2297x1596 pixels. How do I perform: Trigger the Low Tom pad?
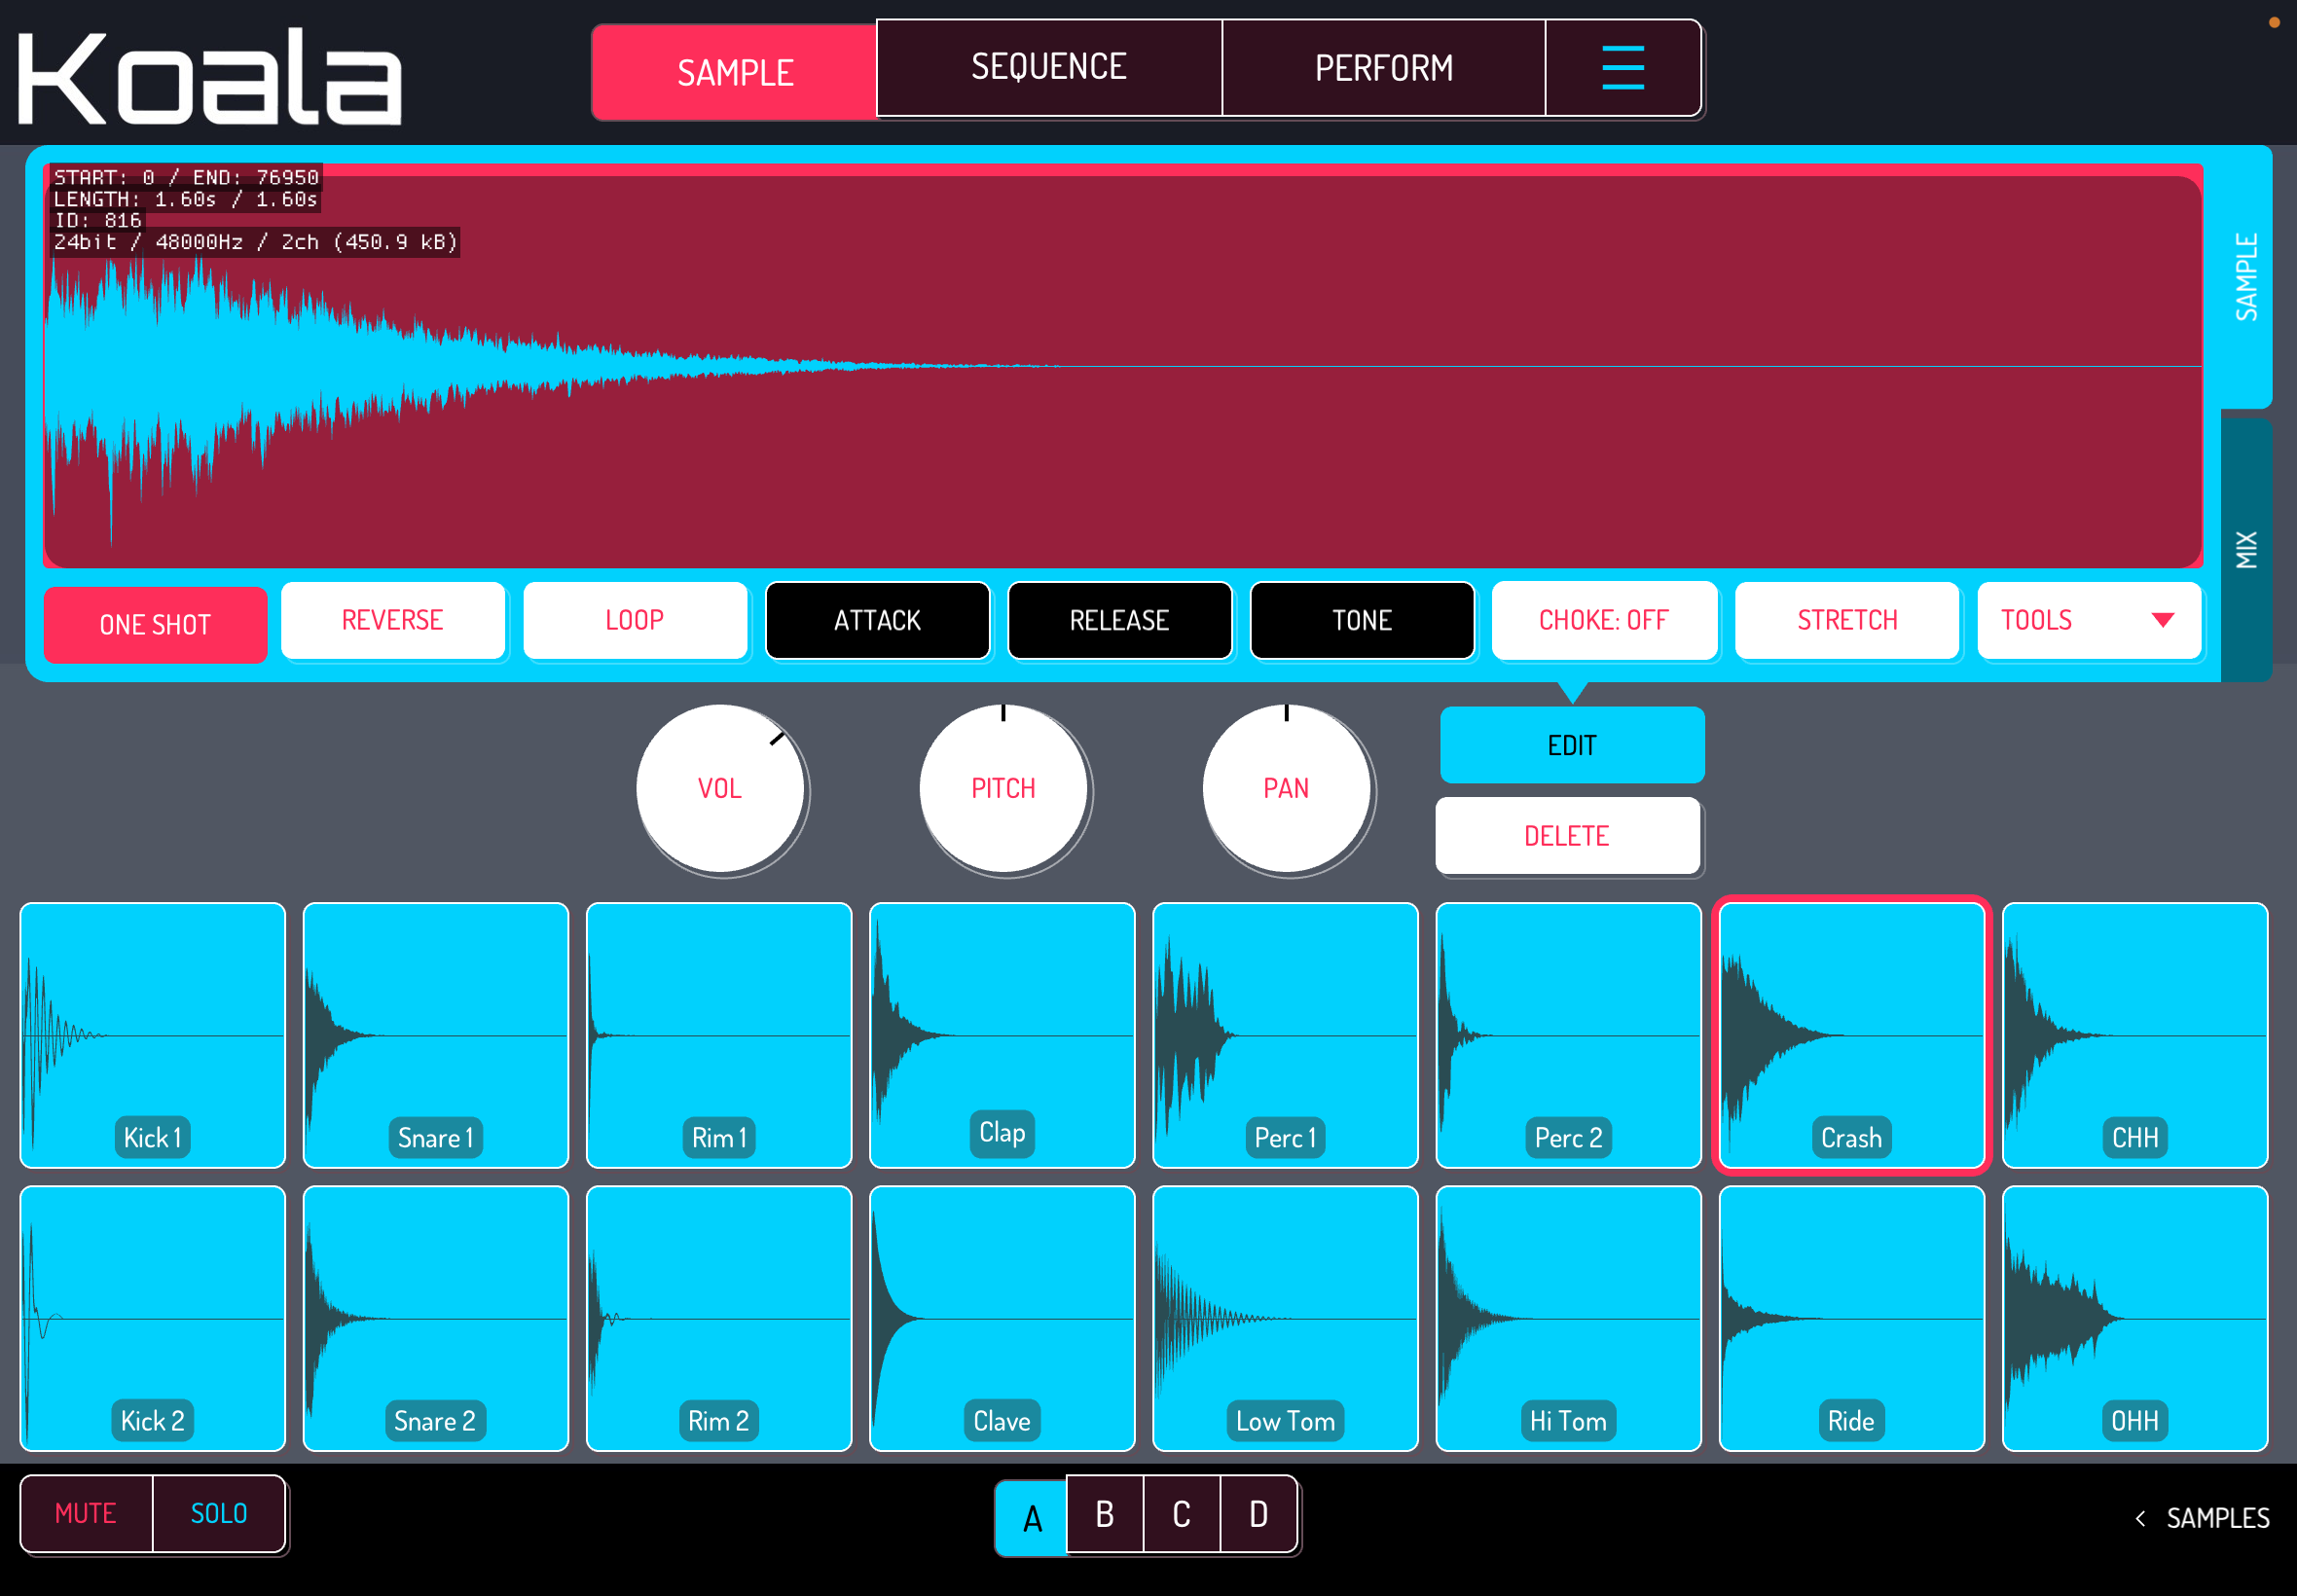tap(1285, 1318)
